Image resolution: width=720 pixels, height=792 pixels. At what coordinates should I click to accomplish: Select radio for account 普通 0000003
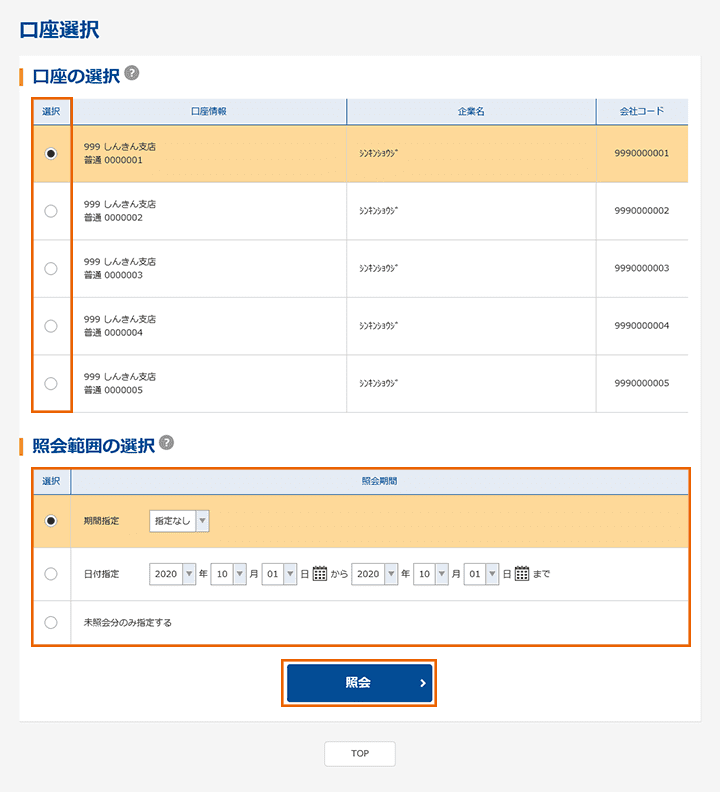coord(51,268)
